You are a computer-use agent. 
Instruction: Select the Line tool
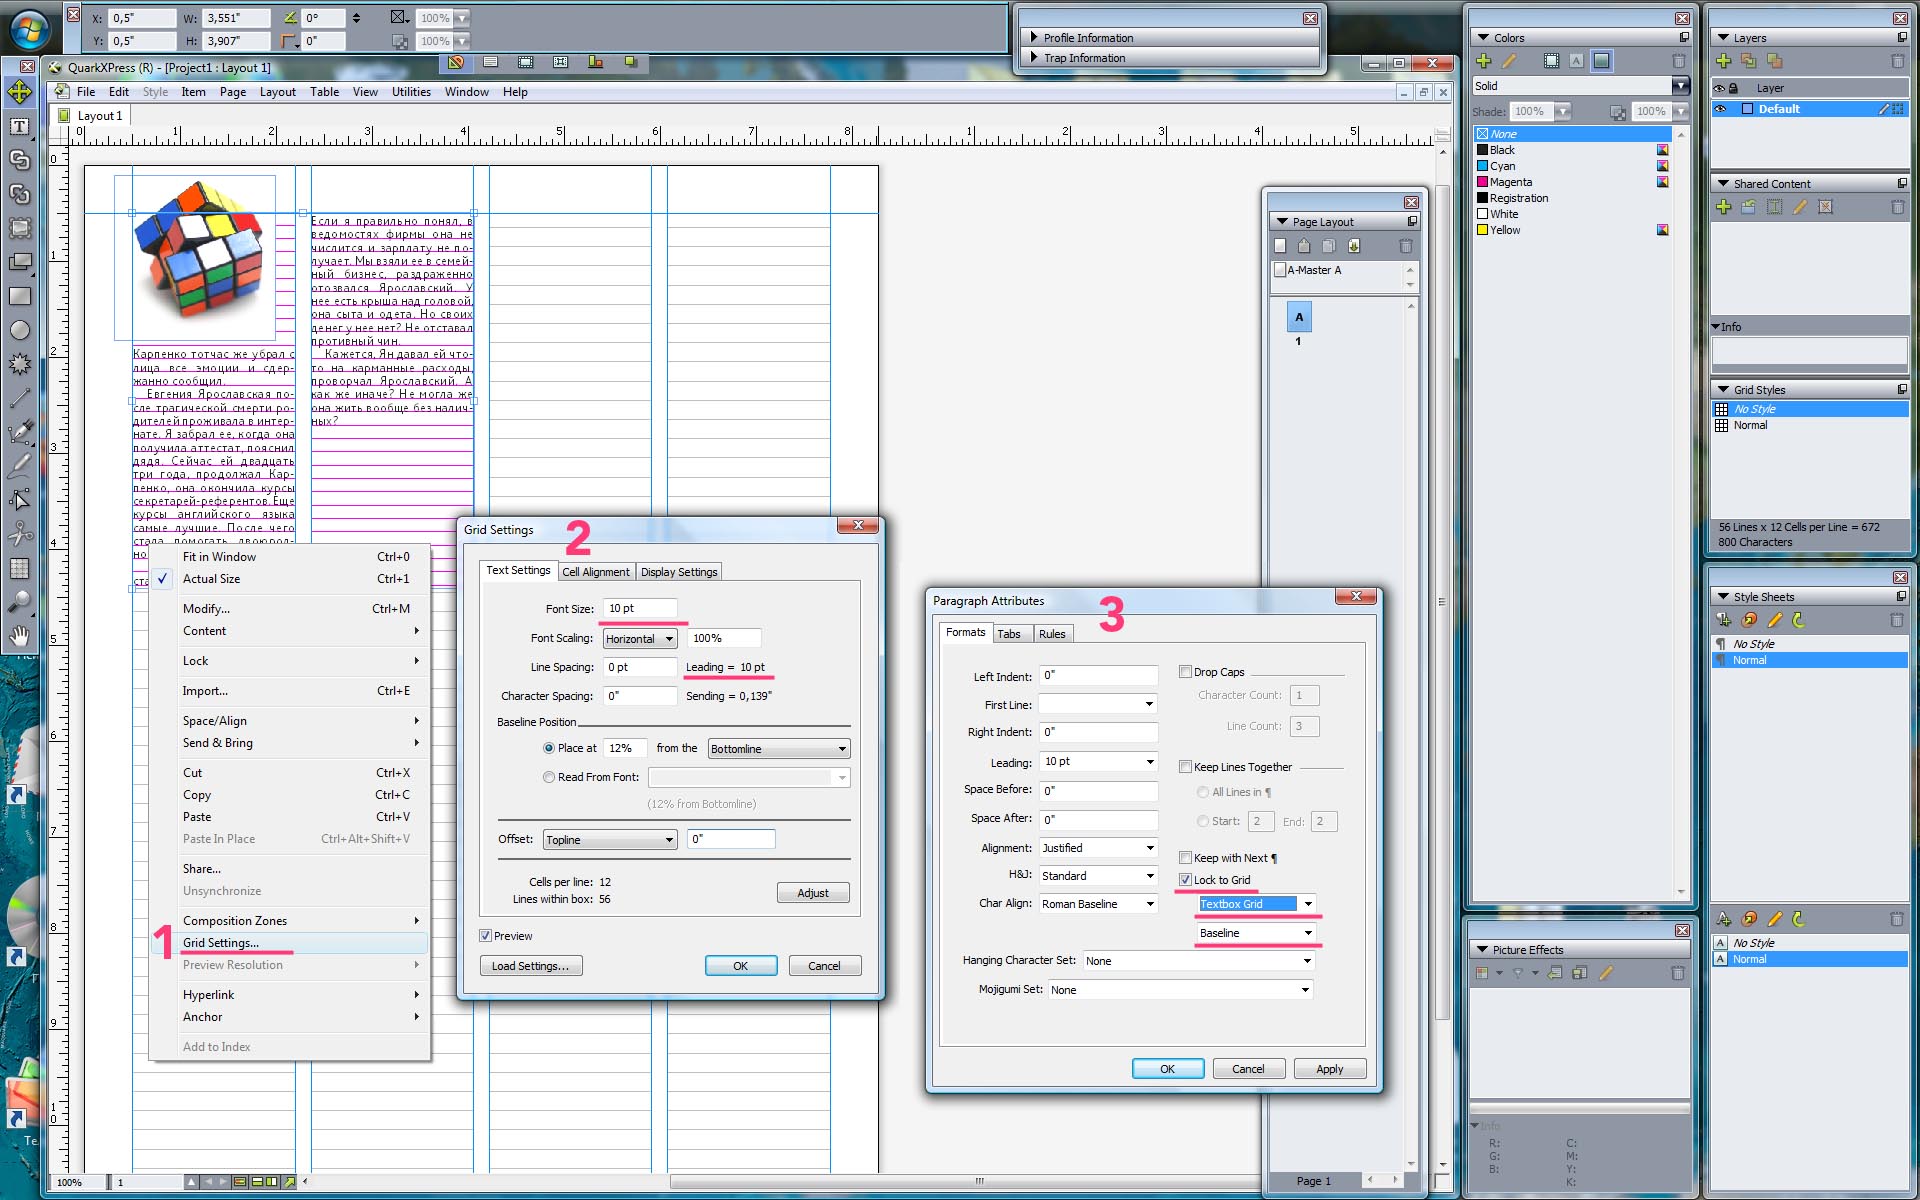[19, 398]
